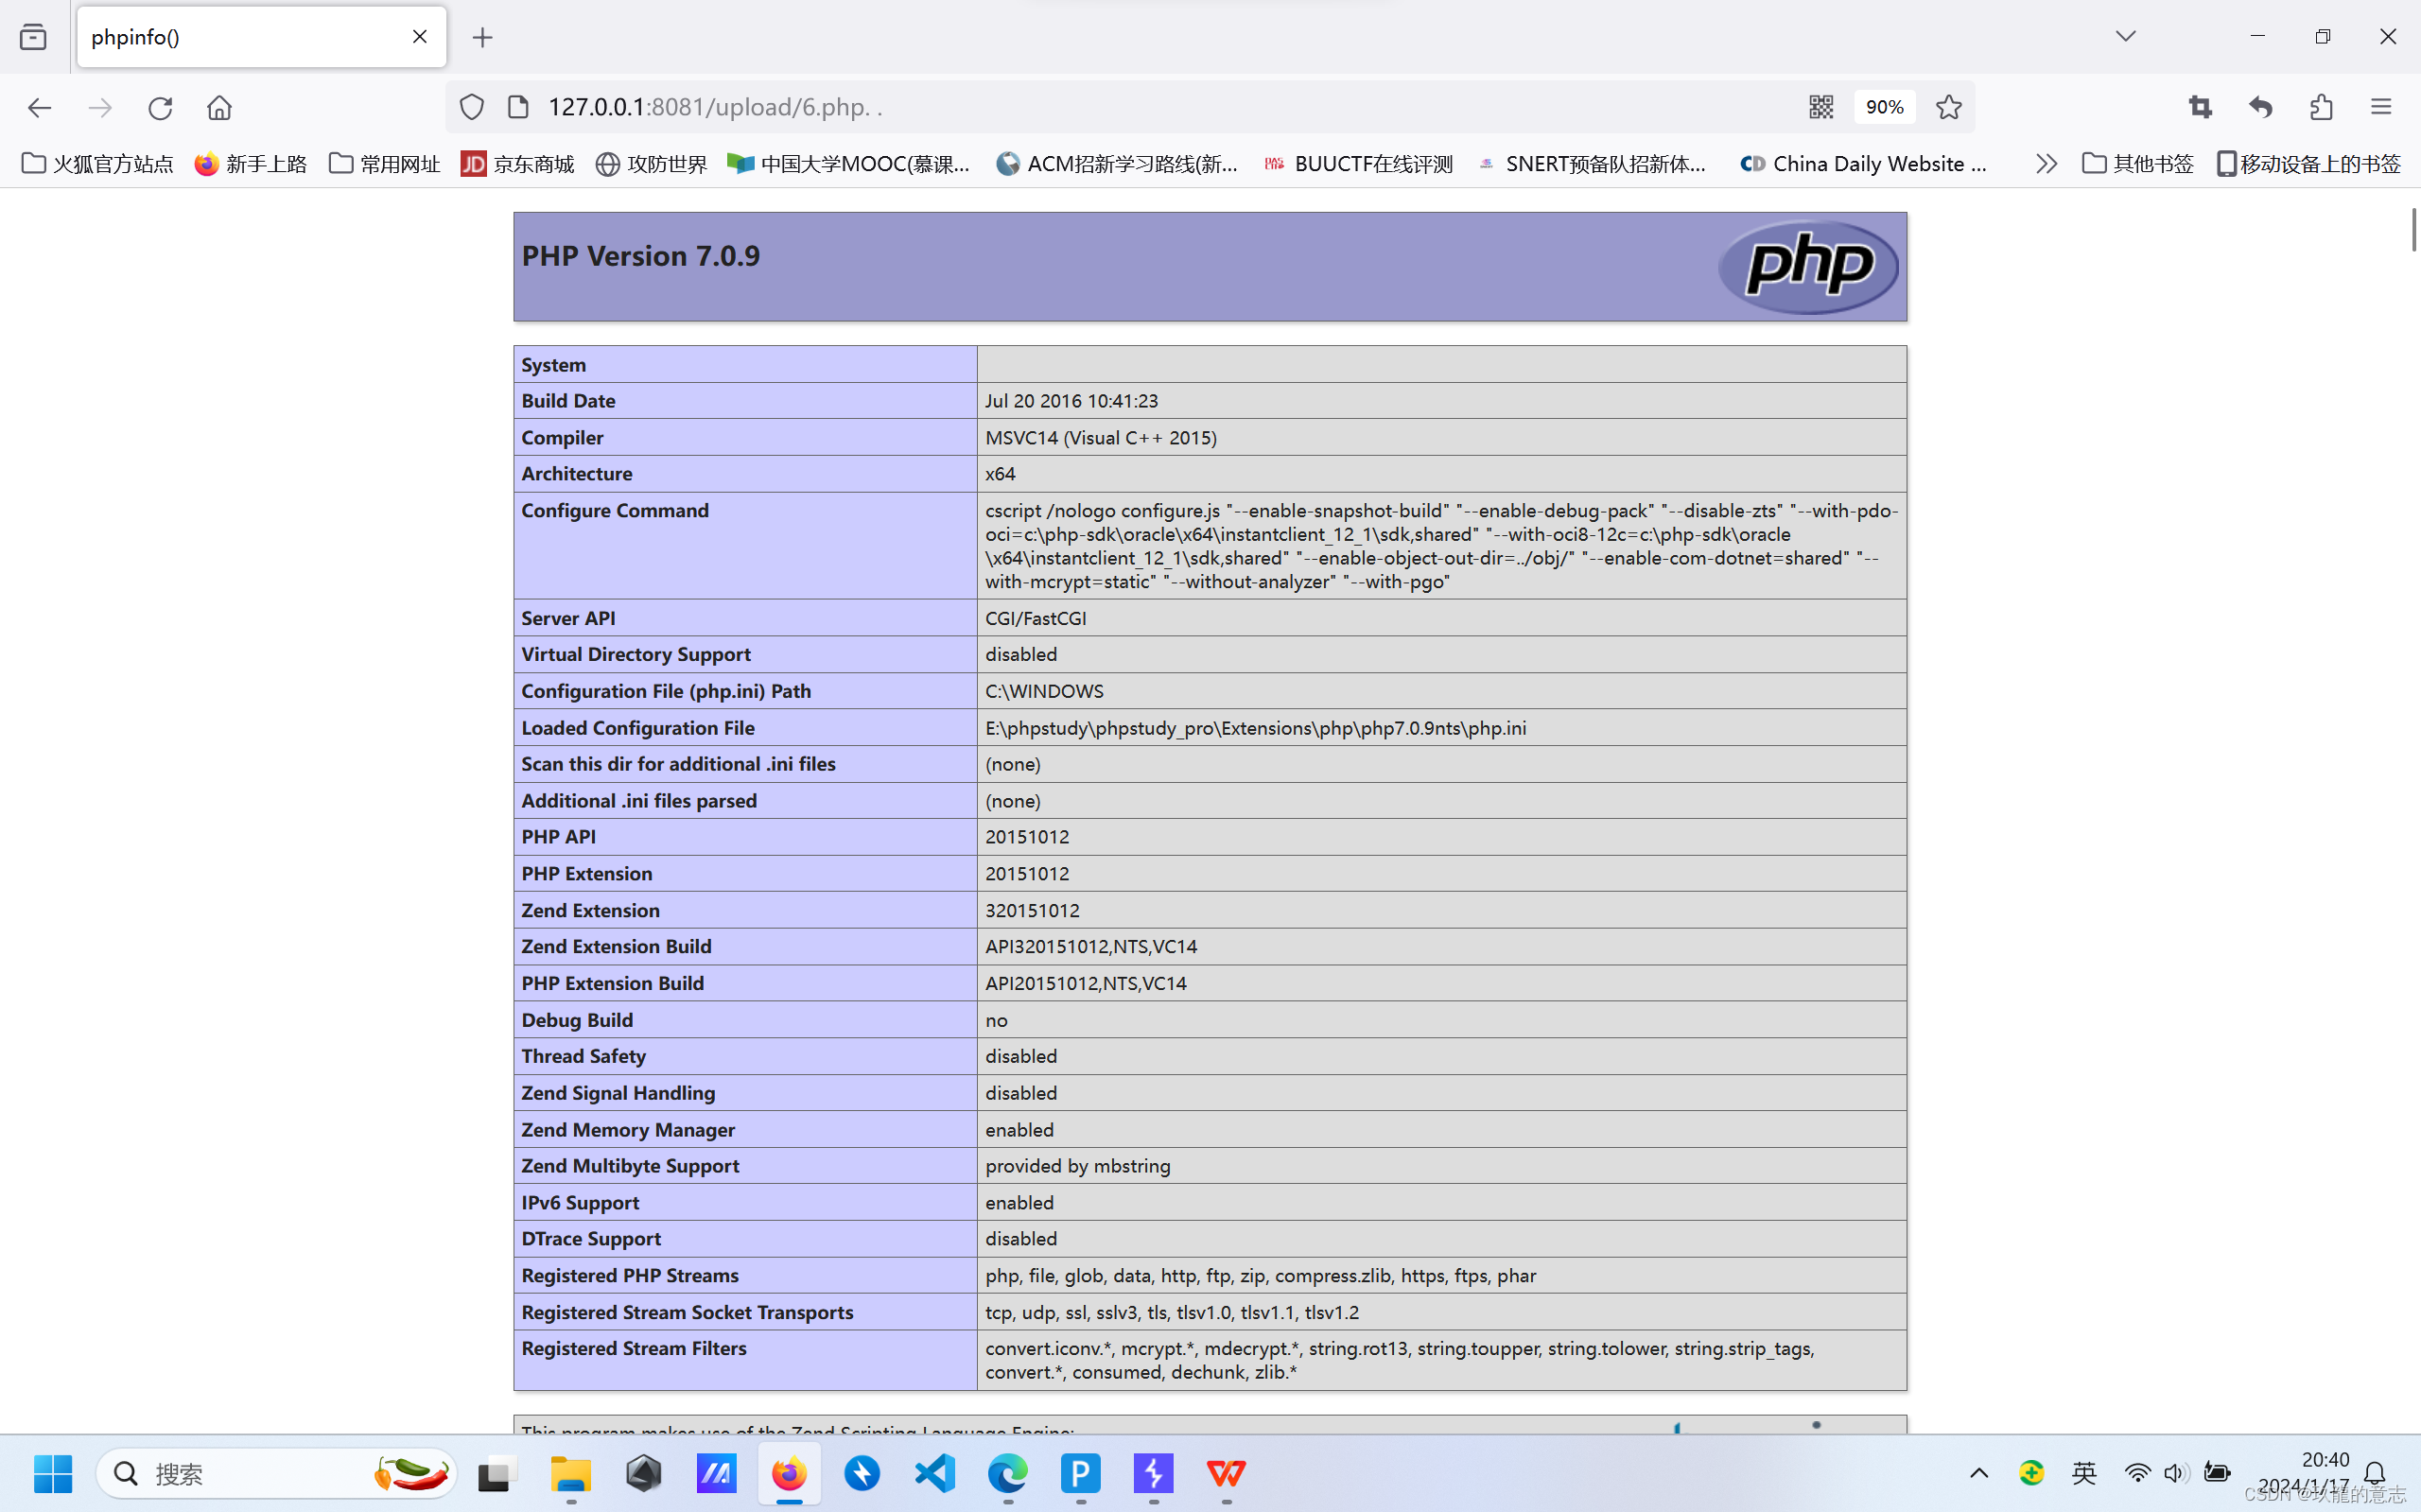Open Microsoft Edge from taskbar
Image resolution: width=2421 pixels, height=1512 pixels.
pyautogui.click(x=1008, y=1473)
